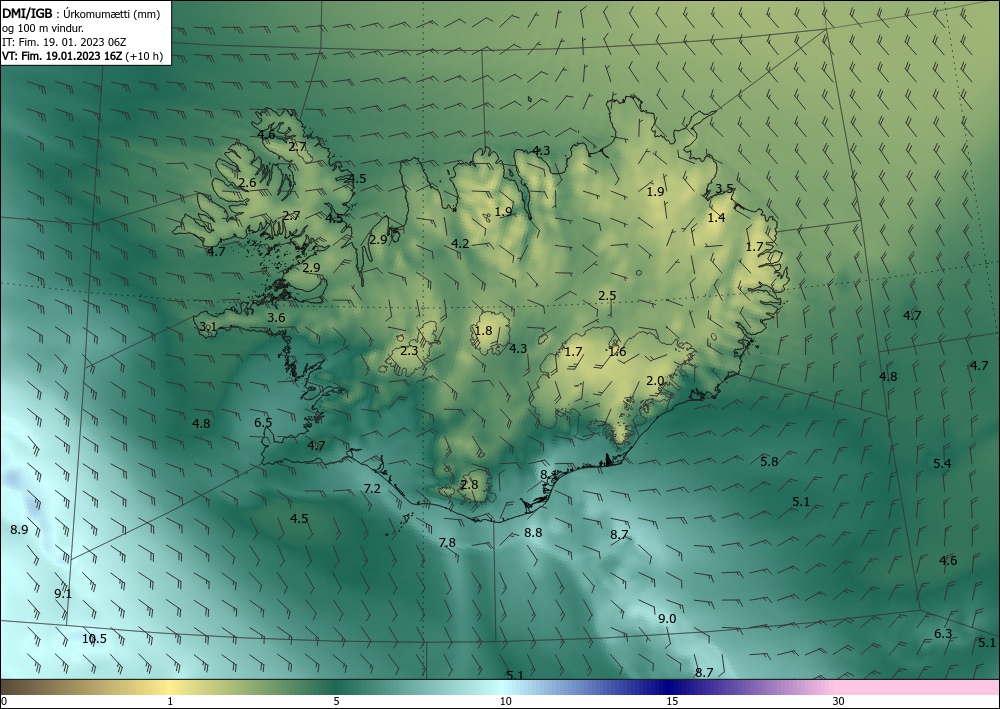Click the 8.9 value on the map
Image resolution: width=1000 pixels, height=709 pixels.
tap(20, 529)
